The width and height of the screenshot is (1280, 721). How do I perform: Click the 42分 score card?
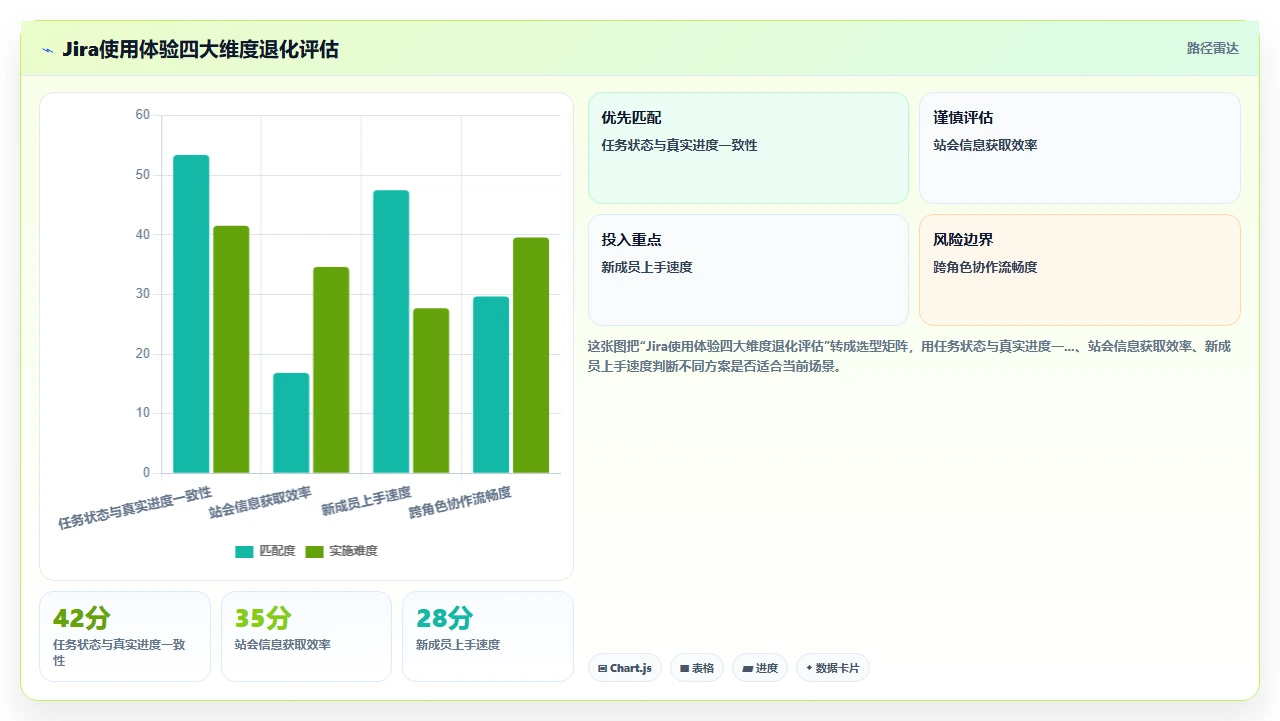[x=125, y=636]
